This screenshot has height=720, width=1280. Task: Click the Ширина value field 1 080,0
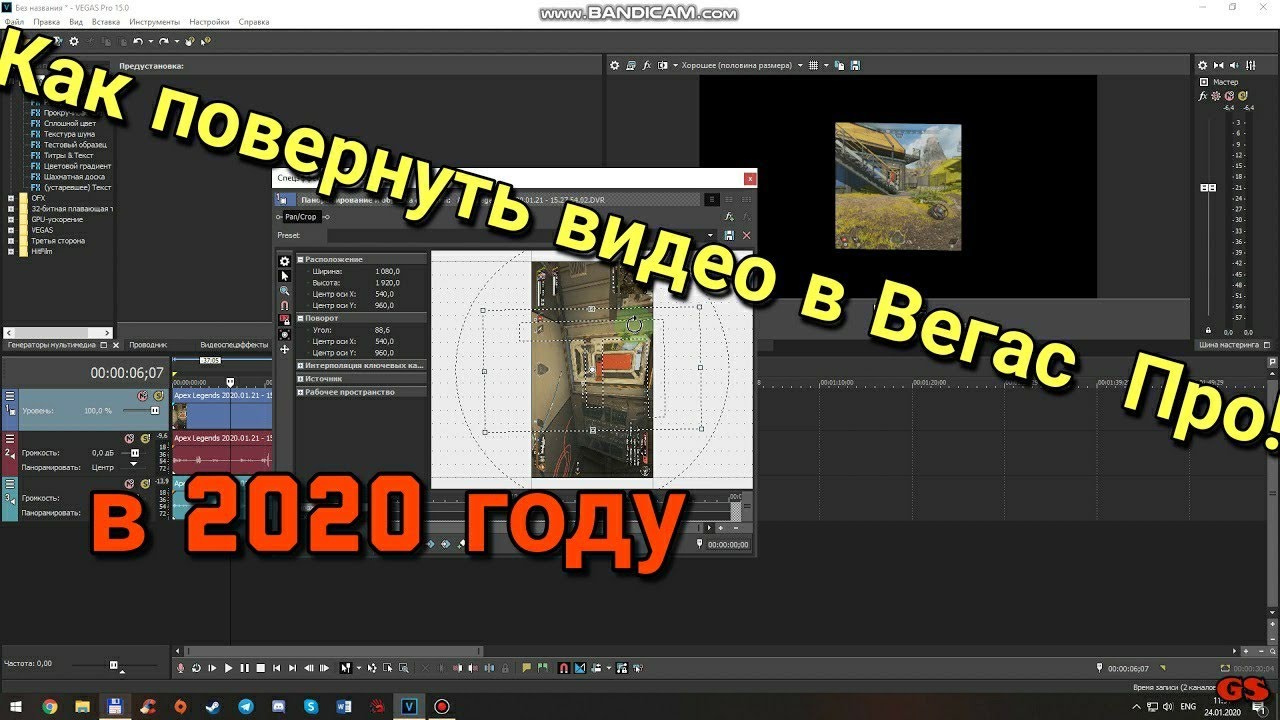coord(388,271)
